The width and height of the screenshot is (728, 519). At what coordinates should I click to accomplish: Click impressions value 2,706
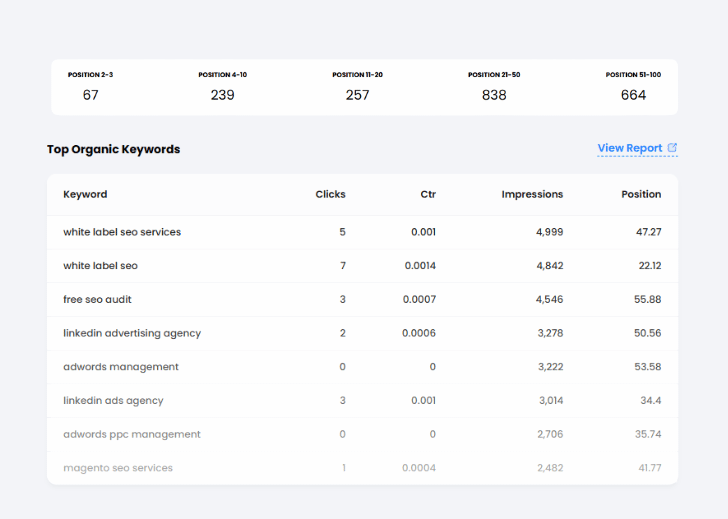pyautogui.click(x=550, y=435)
